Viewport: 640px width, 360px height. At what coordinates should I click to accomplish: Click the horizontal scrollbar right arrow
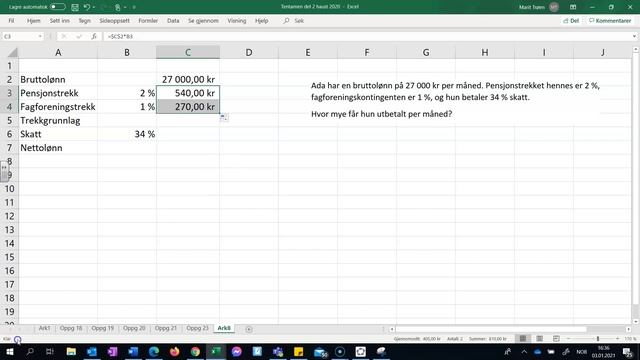pos(628,329)
